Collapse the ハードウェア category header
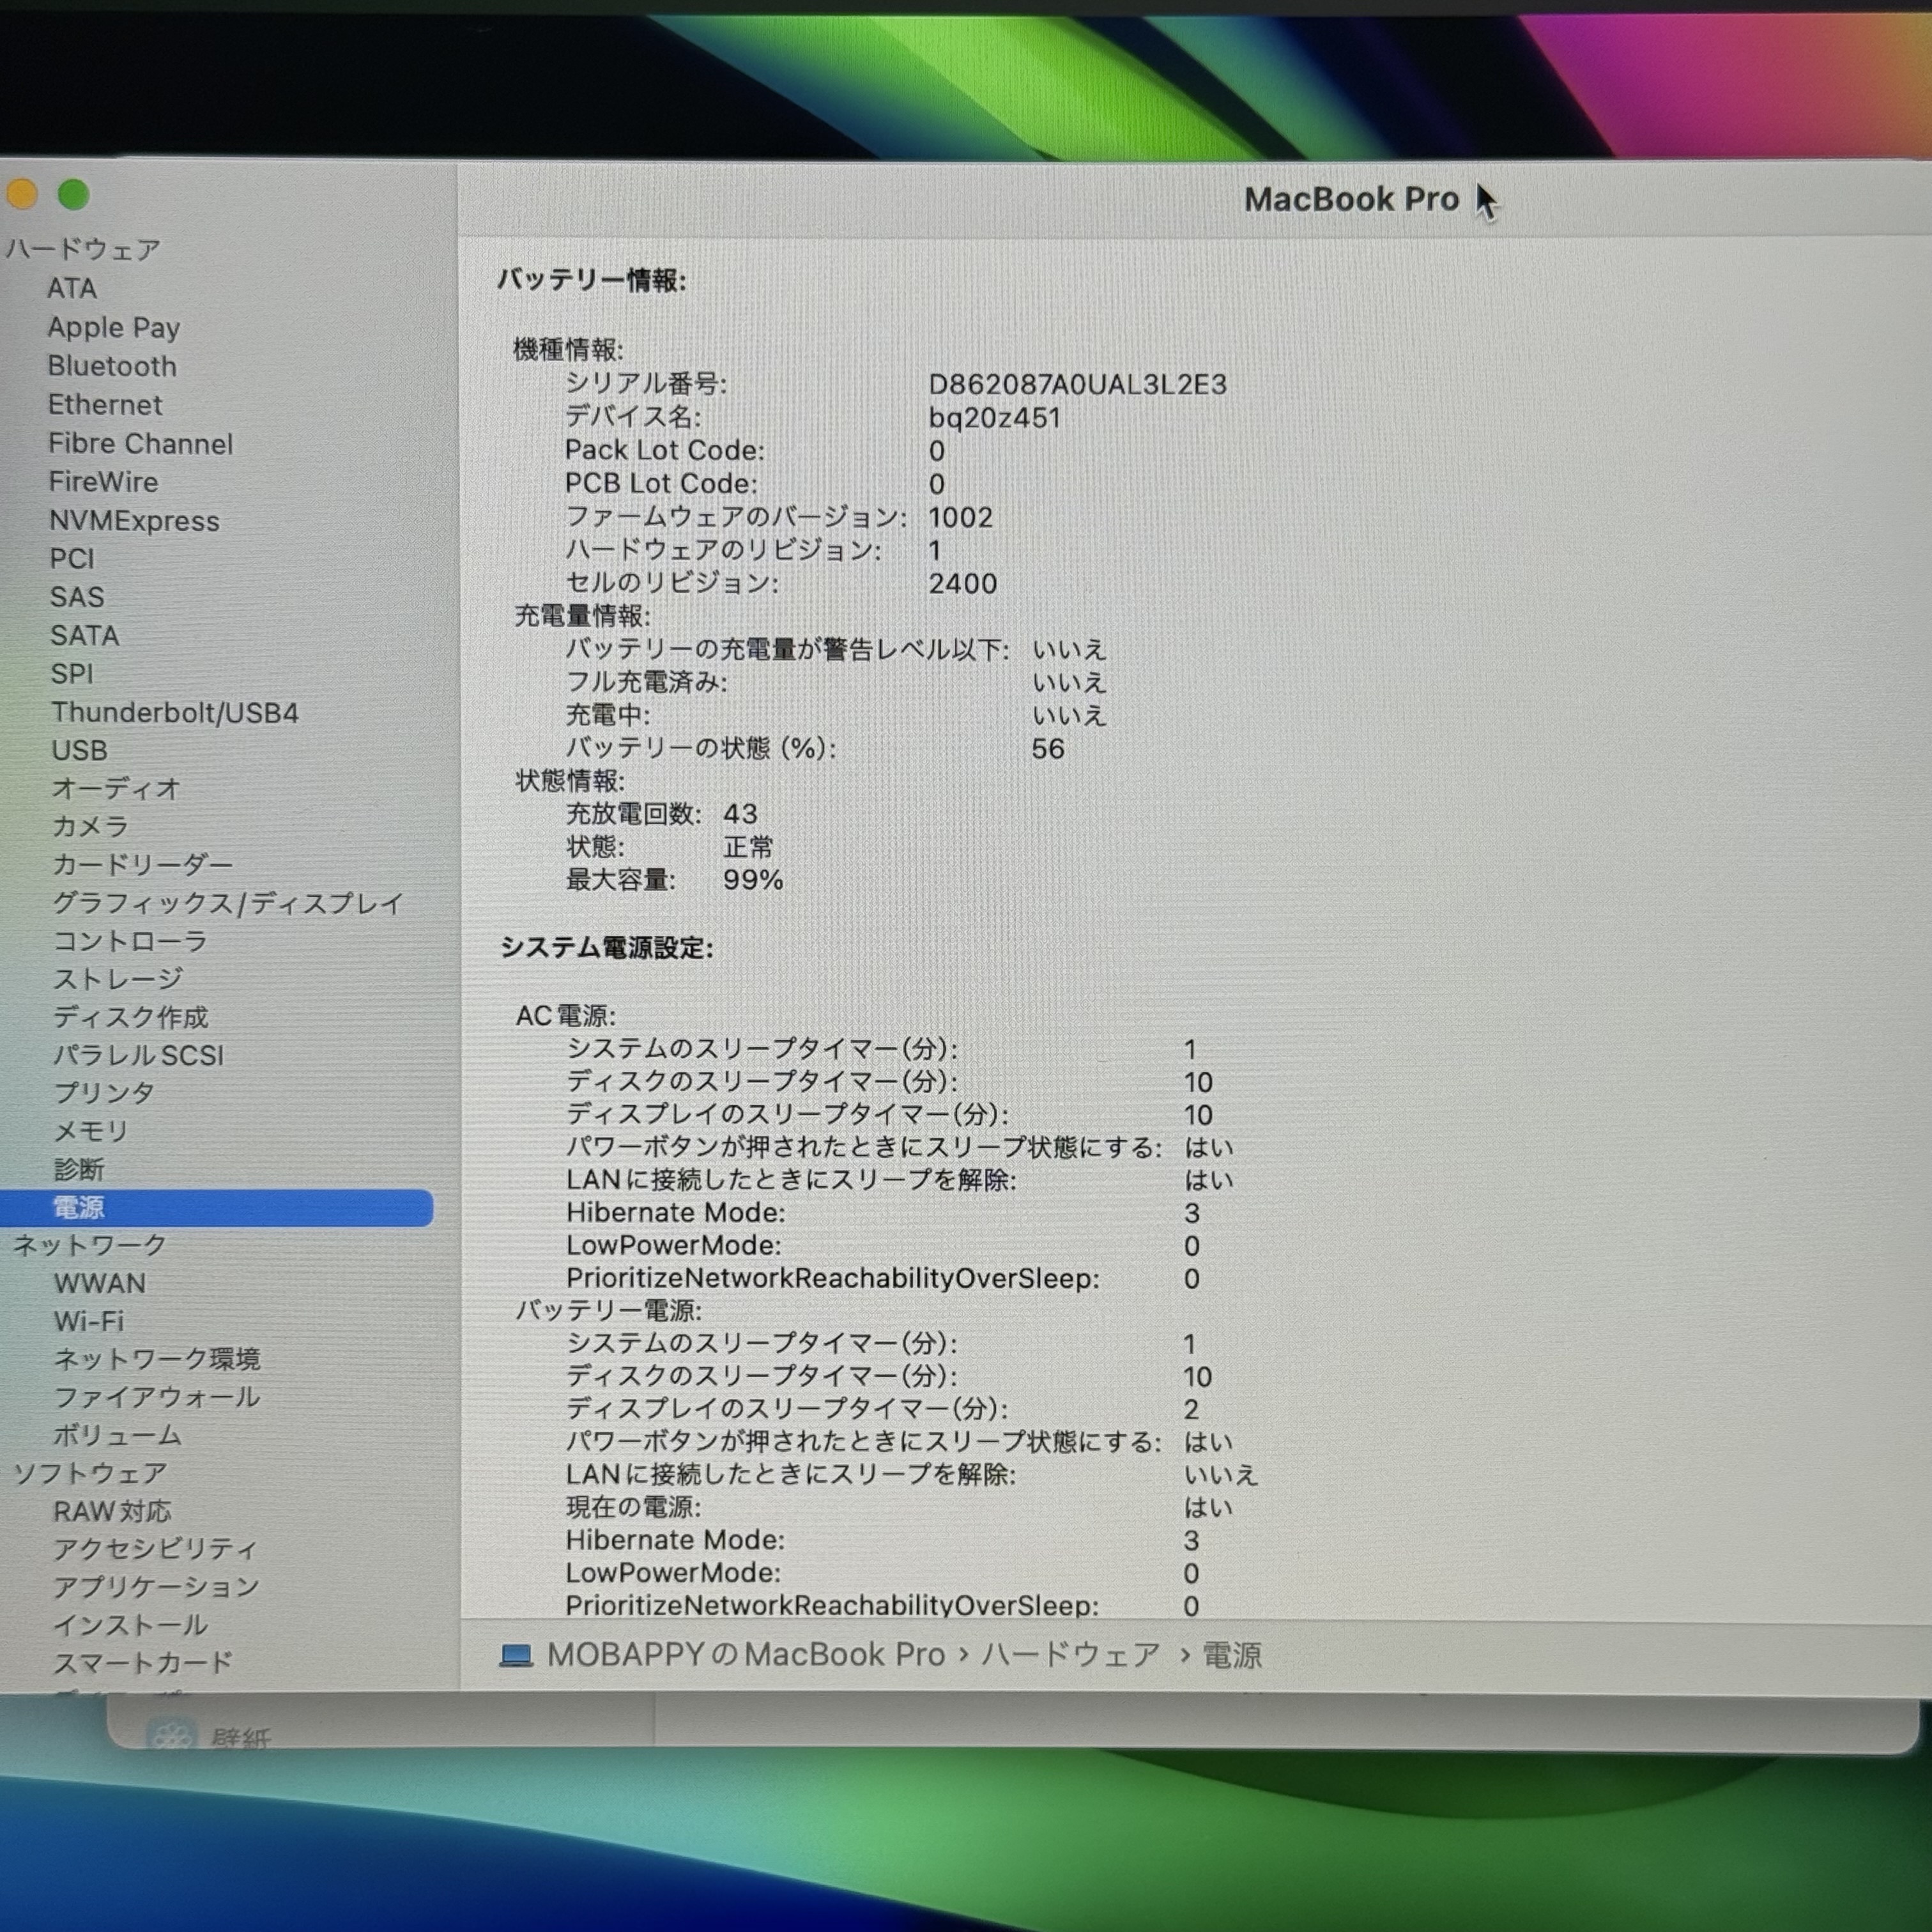The height and width of the screenshot is (1932, 1932). 84,248
